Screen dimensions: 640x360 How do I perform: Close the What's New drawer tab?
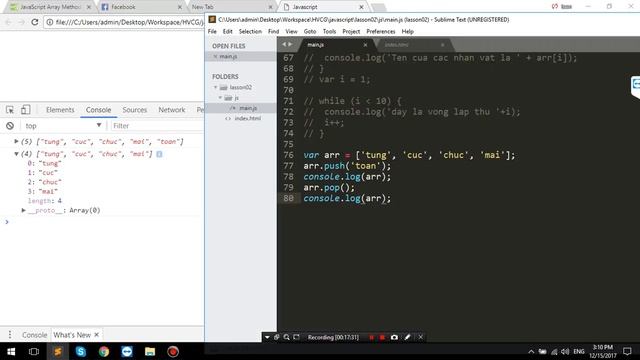97,335
